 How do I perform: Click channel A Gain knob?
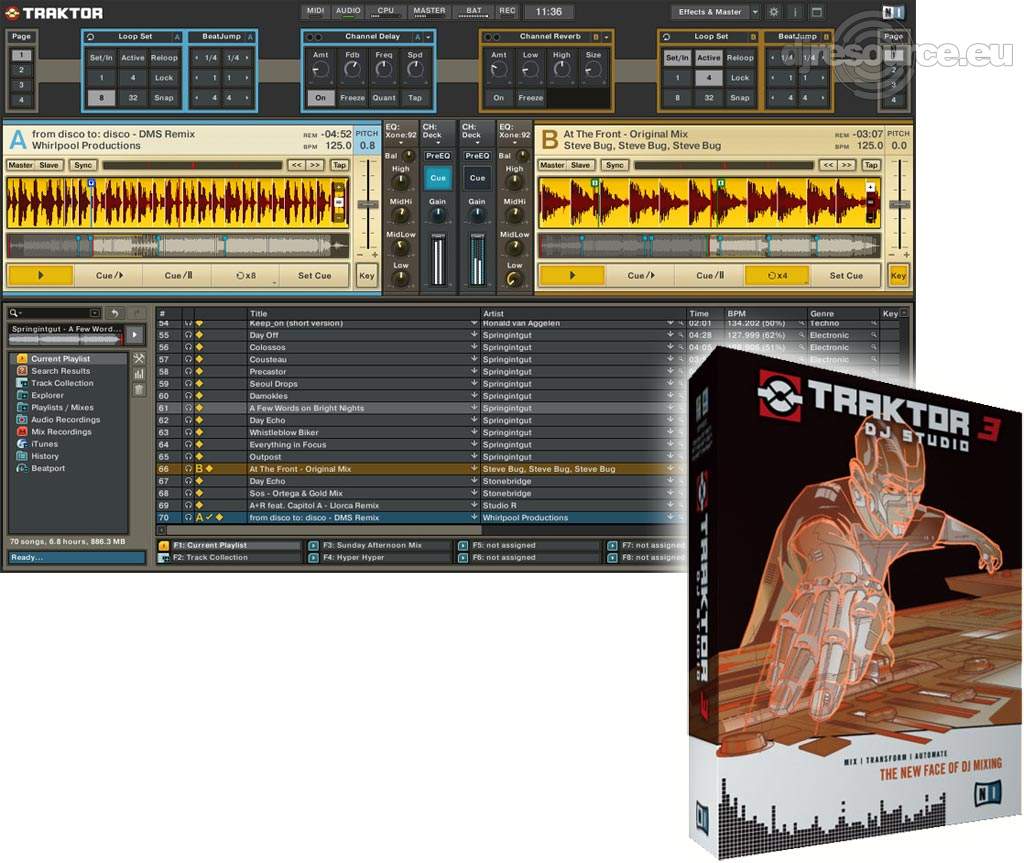(438, 214)
